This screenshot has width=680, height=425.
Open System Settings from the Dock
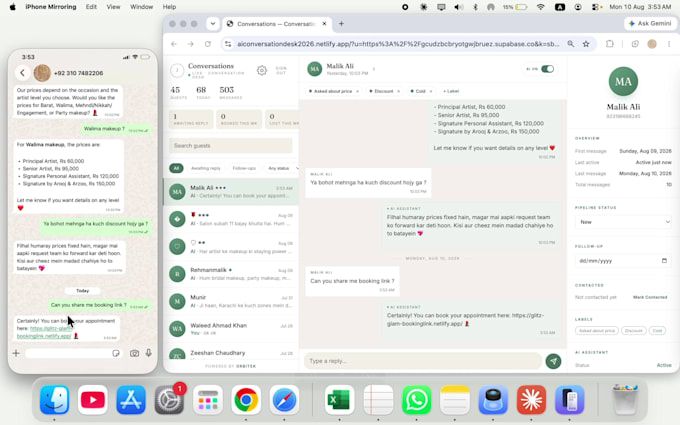[169, 399]
